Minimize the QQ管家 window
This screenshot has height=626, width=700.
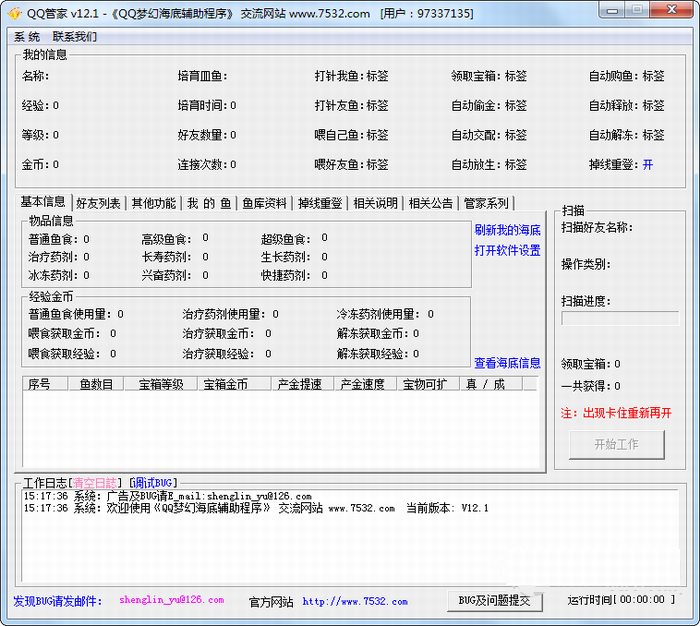tap(612, 10)
